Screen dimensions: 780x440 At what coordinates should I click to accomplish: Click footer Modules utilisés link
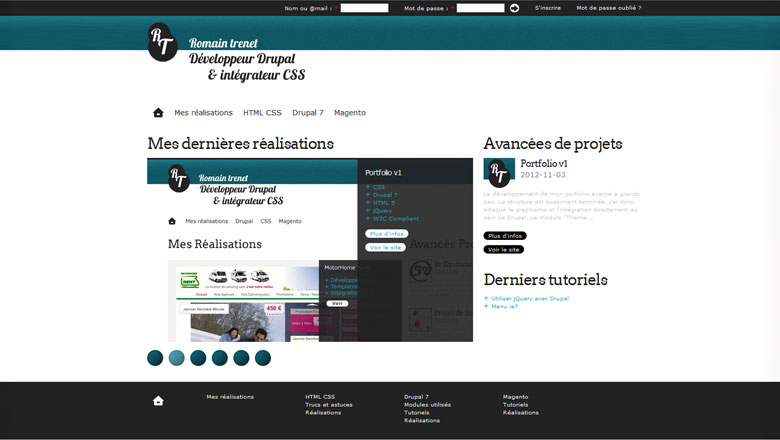[427, 405]
